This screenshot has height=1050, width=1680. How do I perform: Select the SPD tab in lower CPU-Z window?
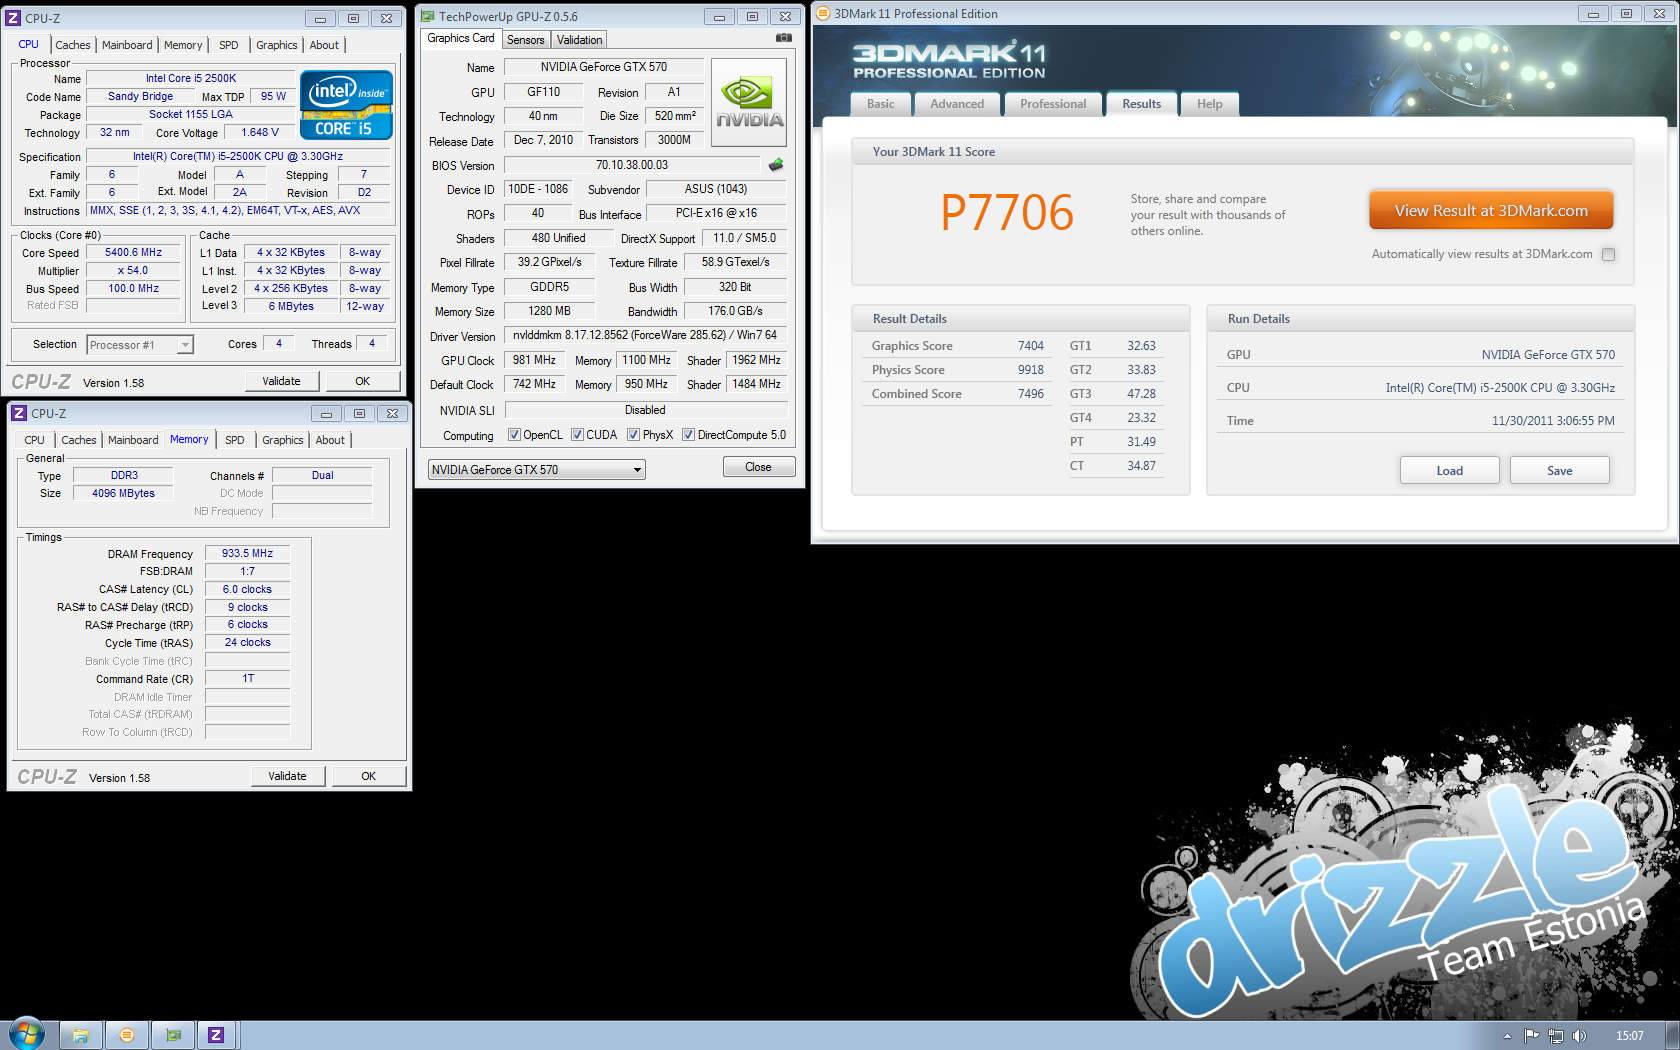click(235, 440)
